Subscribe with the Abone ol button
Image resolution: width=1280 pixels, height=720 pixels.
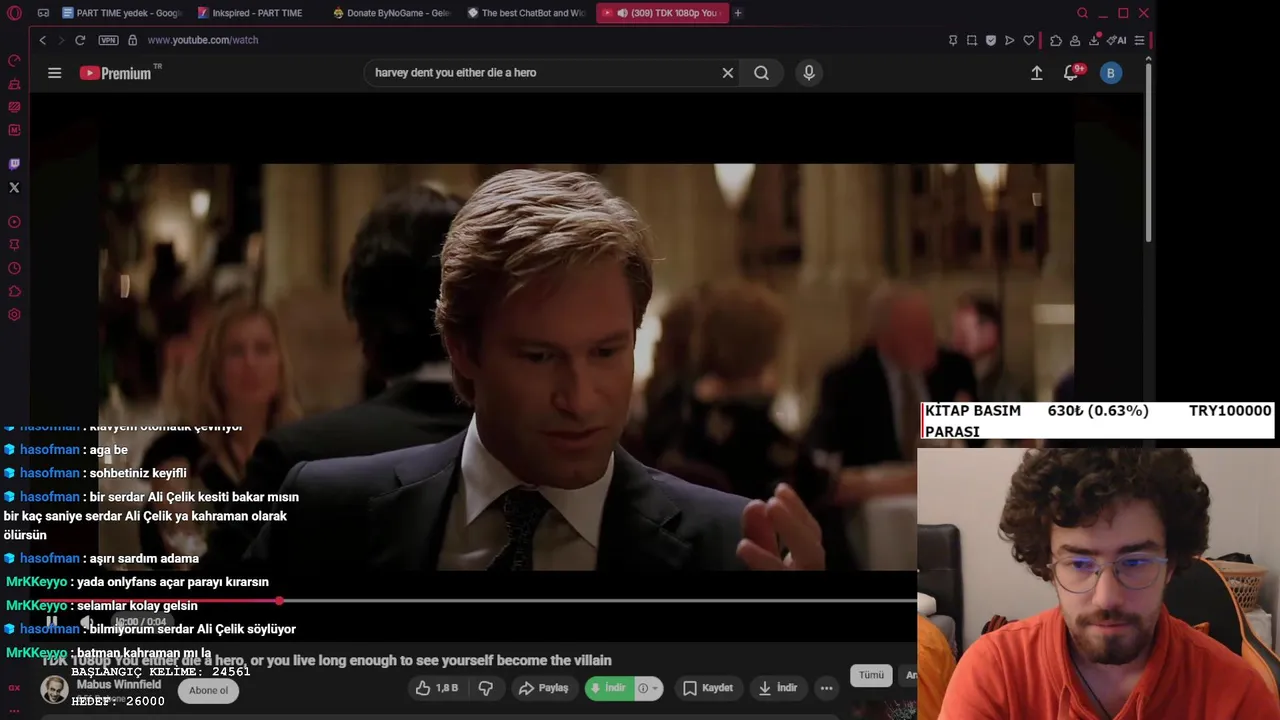click(208, 690)
